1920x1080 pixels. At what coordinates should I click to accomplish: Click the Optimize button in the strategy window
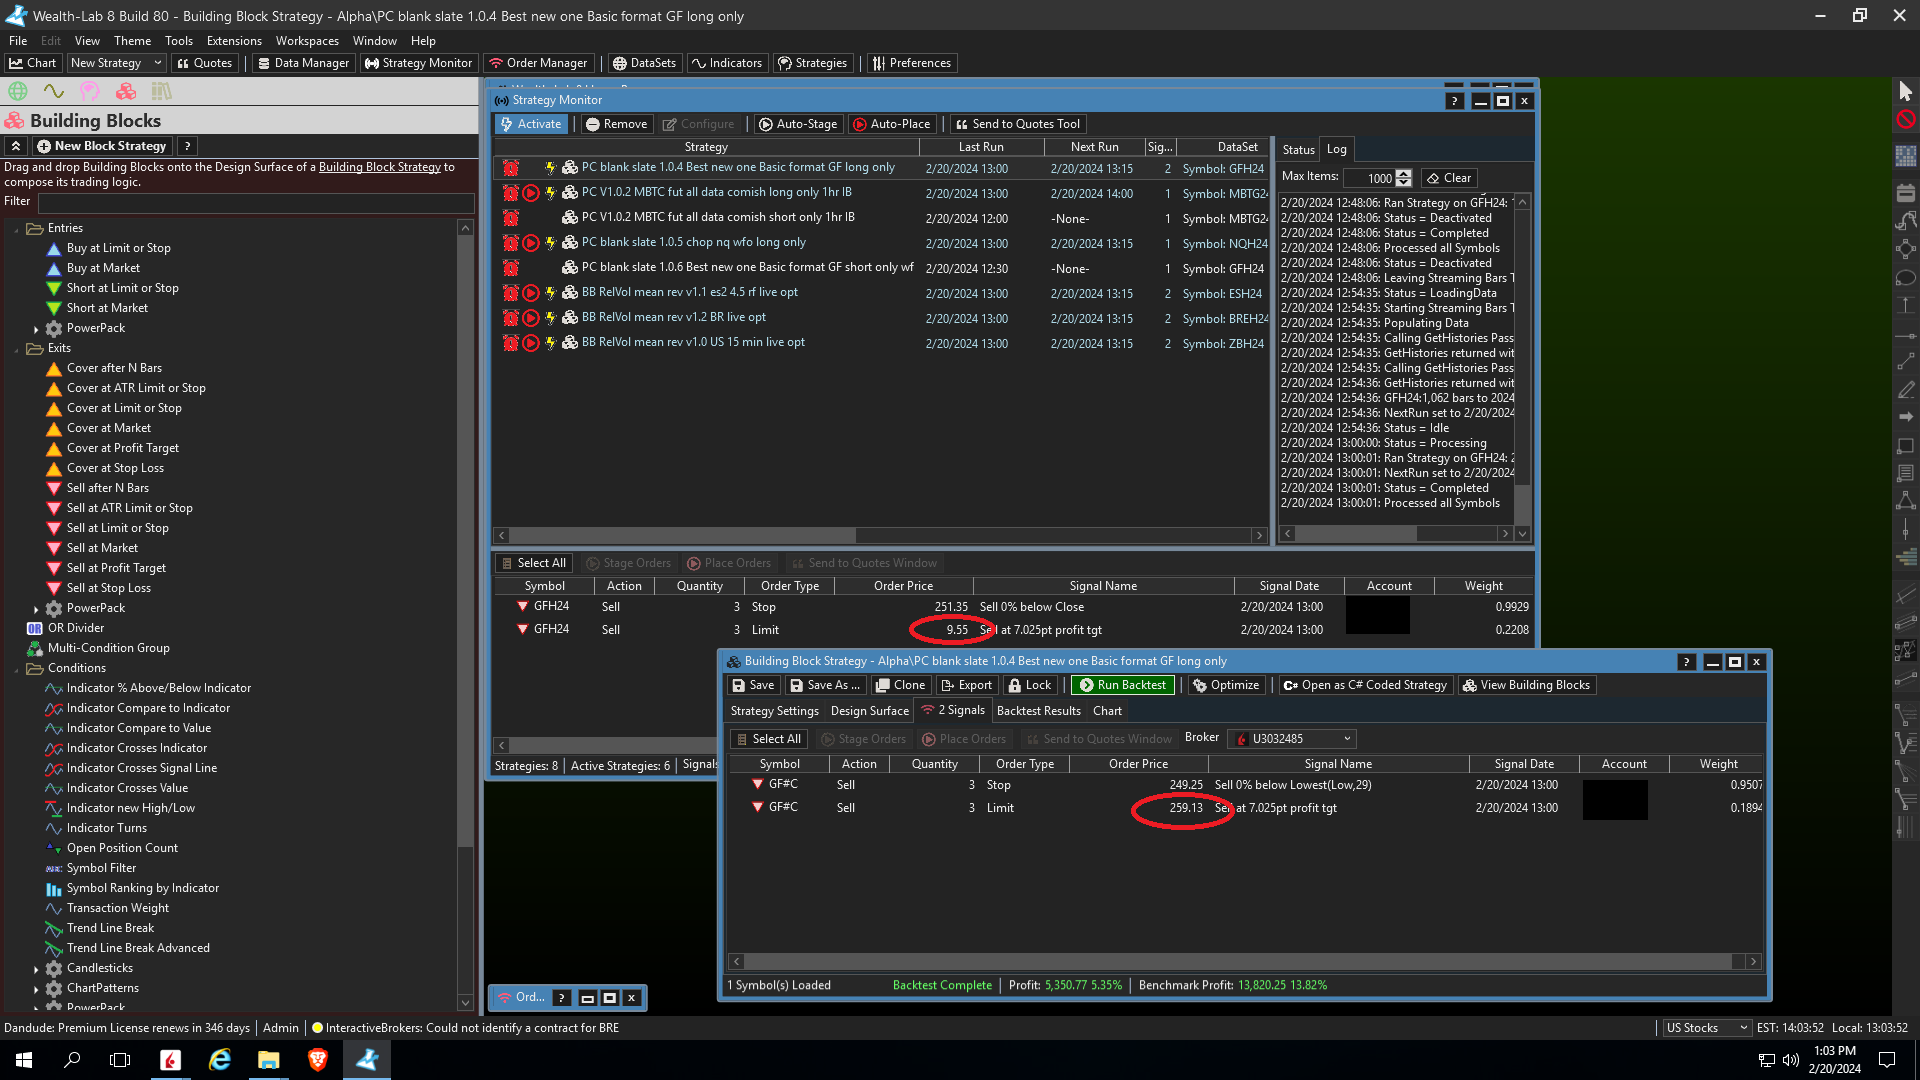1226,685
